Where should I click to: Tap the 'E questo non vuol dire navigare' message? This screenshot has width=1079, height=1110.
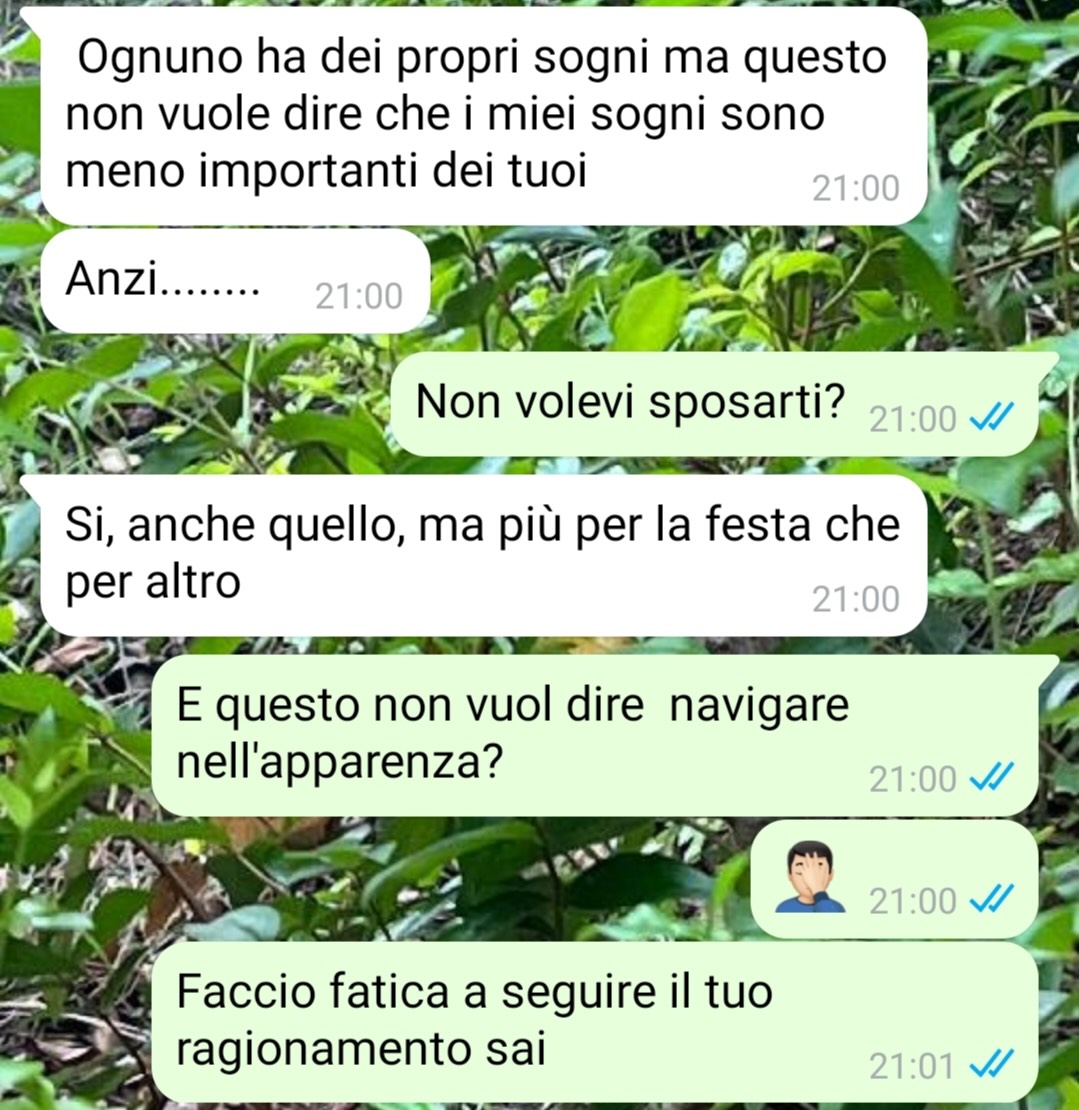click(x=595, y=736)
